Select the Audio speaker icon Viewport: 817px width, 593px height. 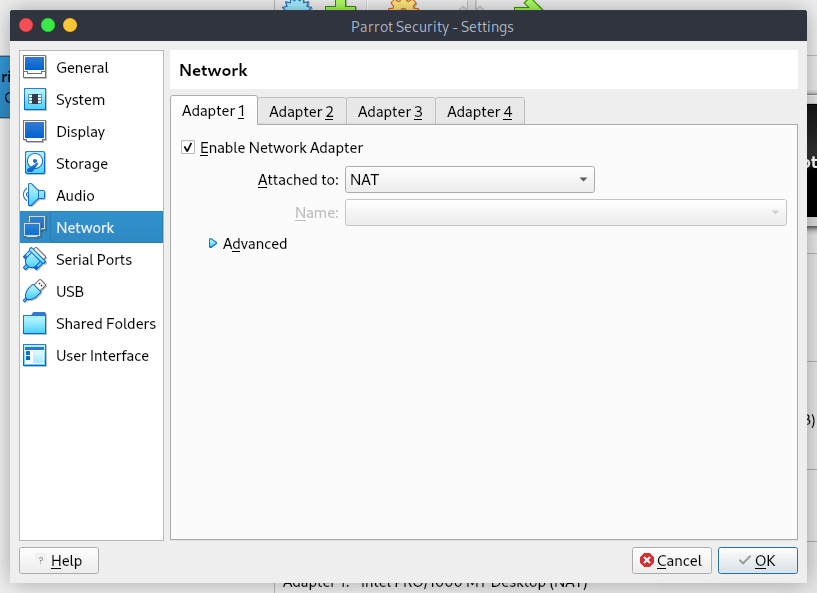pyautogui.click(x=35, y=196)
